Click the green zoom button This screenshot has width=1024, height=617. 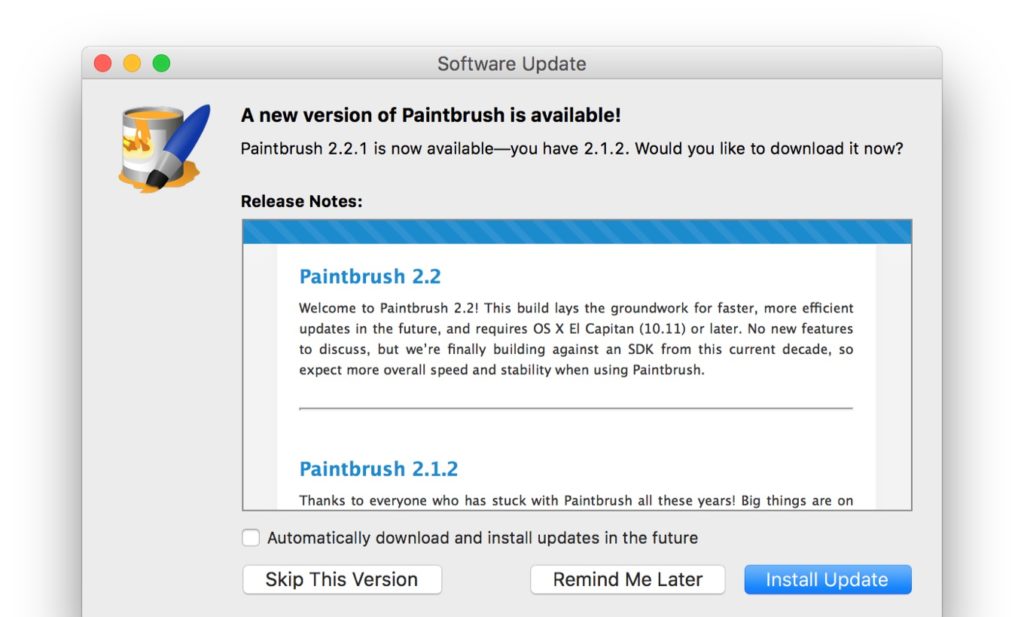pyautogui.click(x=161, y=62)
